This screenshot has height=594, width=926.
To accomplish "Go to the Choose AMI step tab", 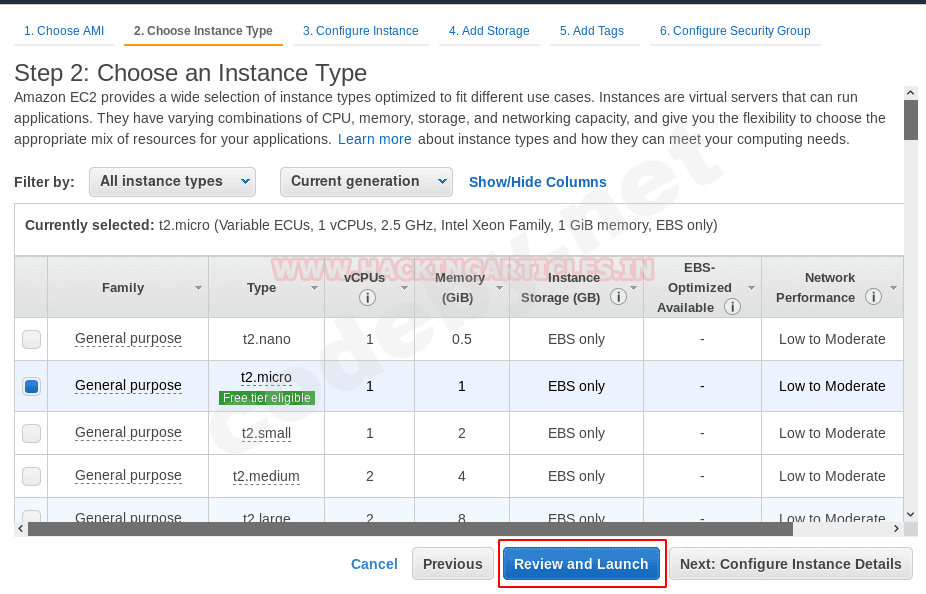I will tap(64, 31).
